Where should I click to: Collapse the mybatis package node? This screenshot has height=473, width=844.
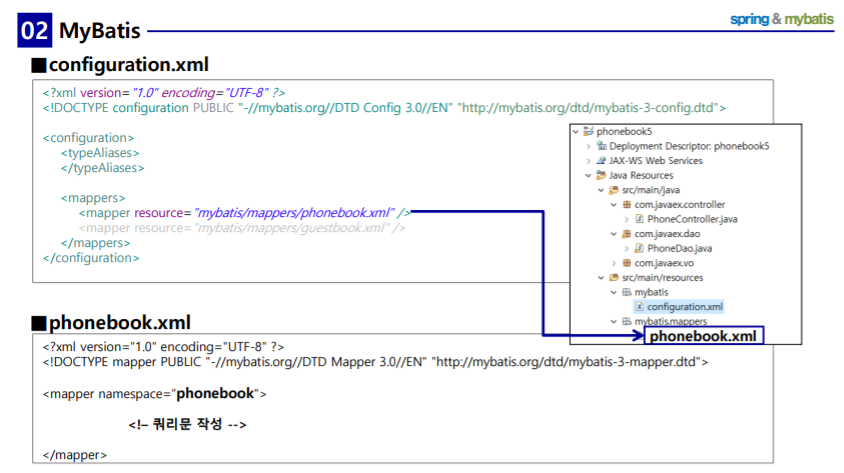614,292
